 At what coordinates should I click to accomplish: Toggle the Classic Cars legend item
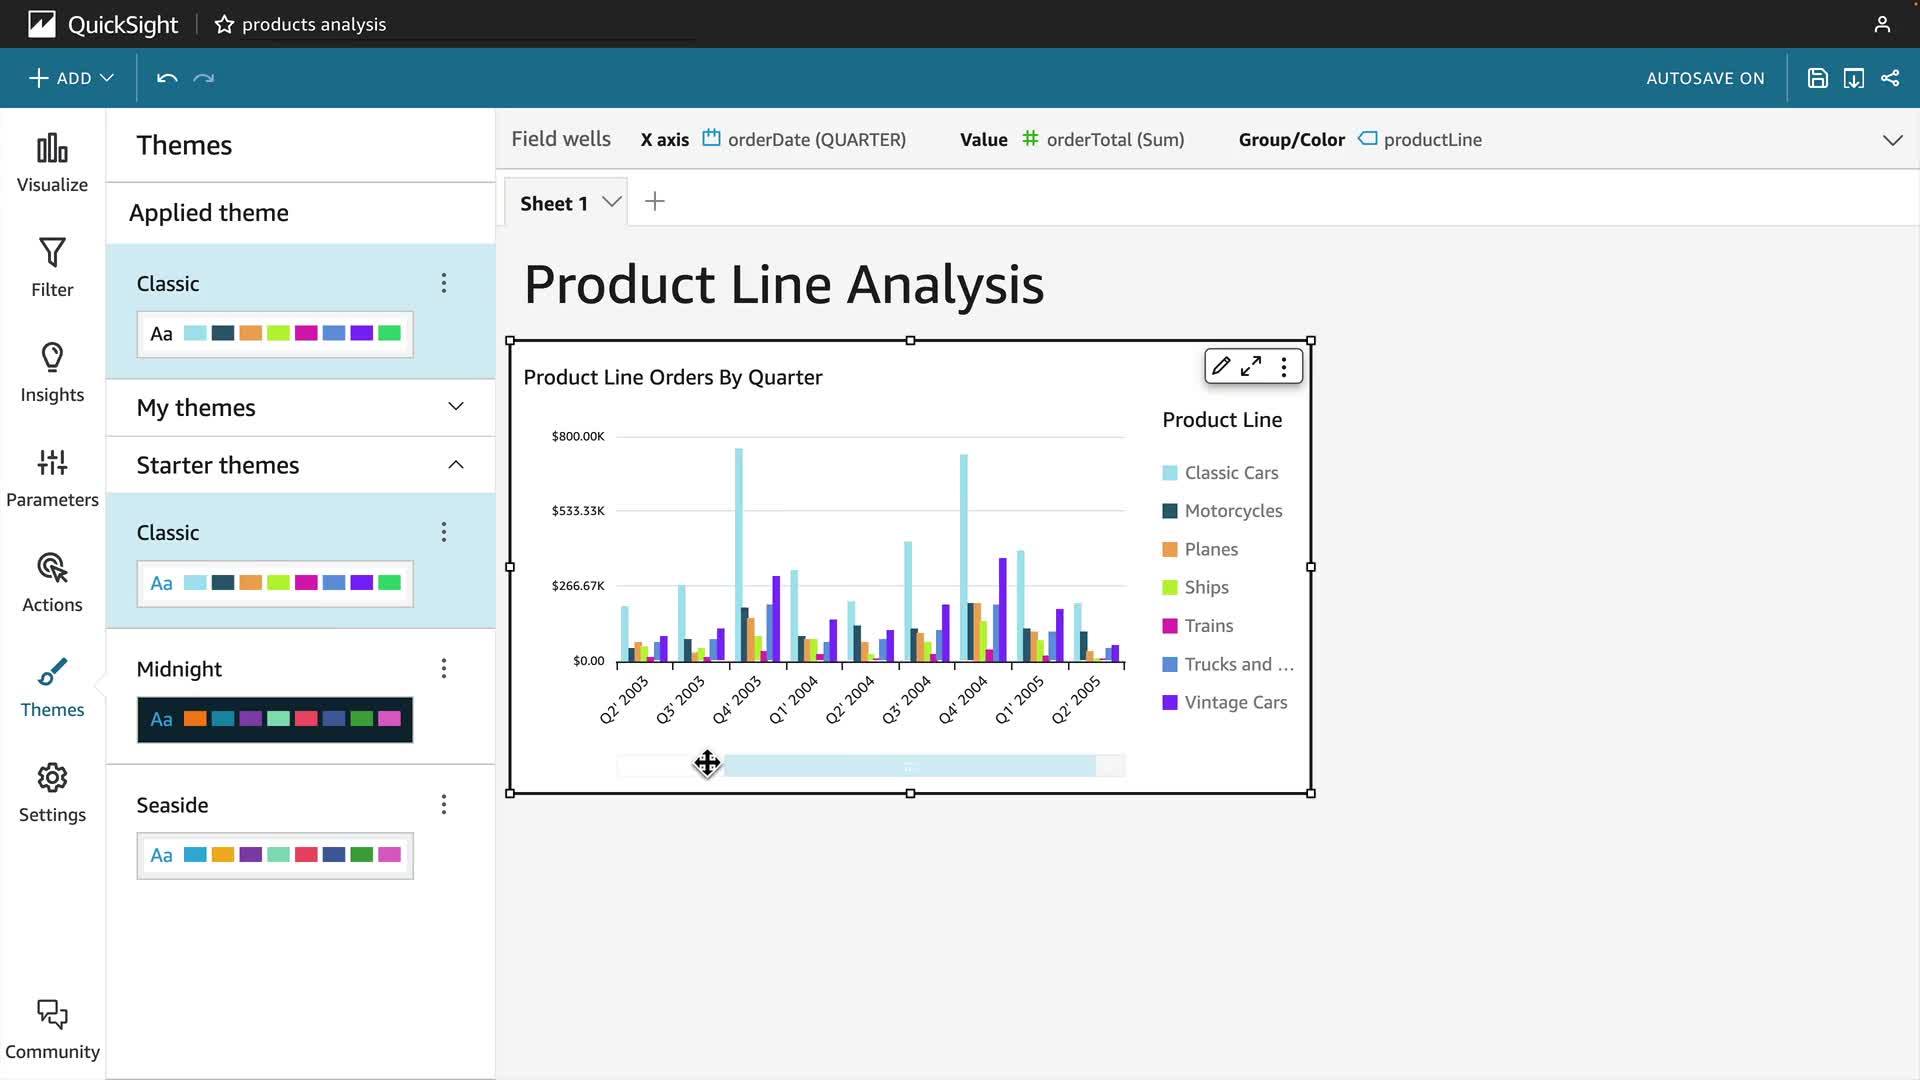pos(1230,473)
